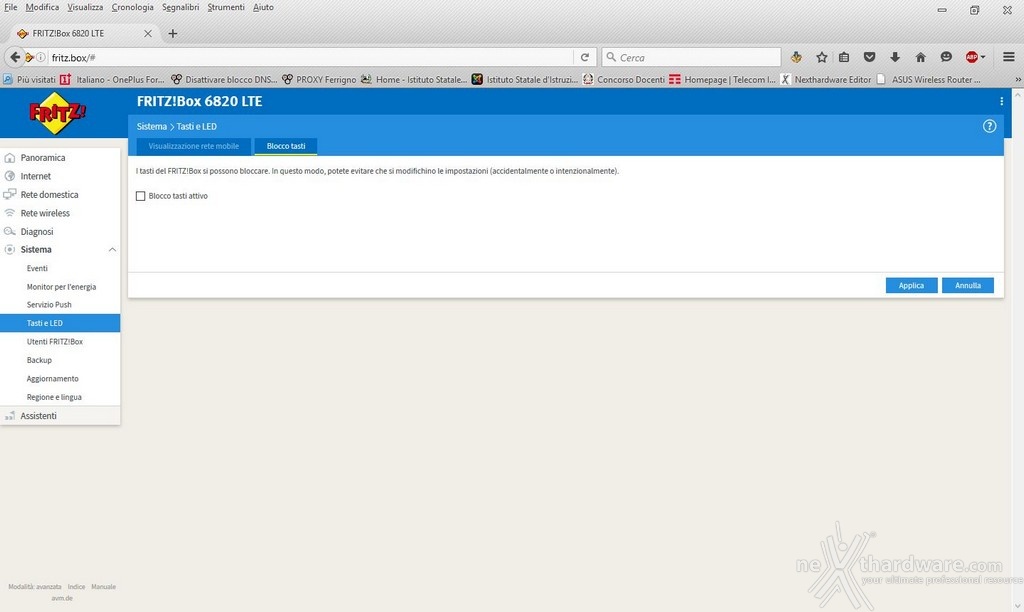Image resolution: width=1024 pixels, height=612 pixels.
Task: Click the Rete wireless wifi icon
Action: point(10,213)
